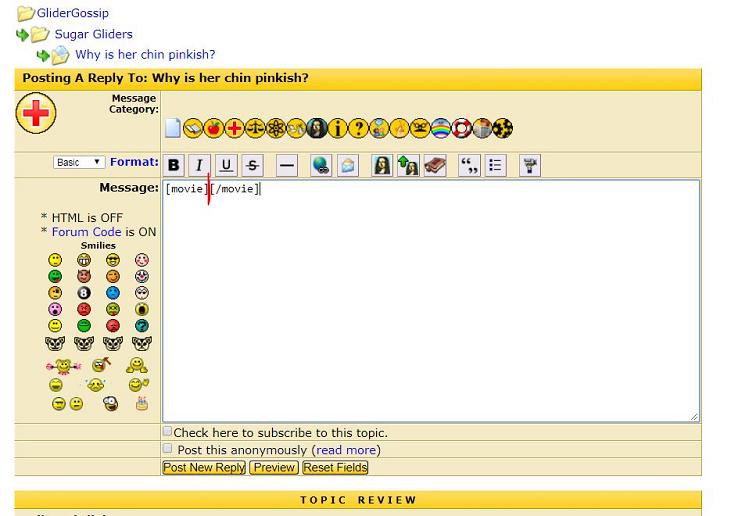Choose the rainbow message category icon

441,128
